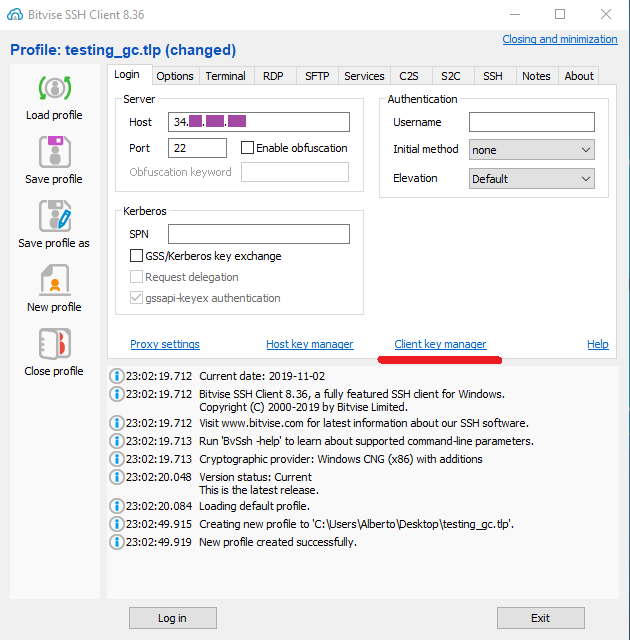This screenshot has height=640, width=630.
Task: Click the Bitvise cloud logo in title bar
Action: click(x=15, y=15)
